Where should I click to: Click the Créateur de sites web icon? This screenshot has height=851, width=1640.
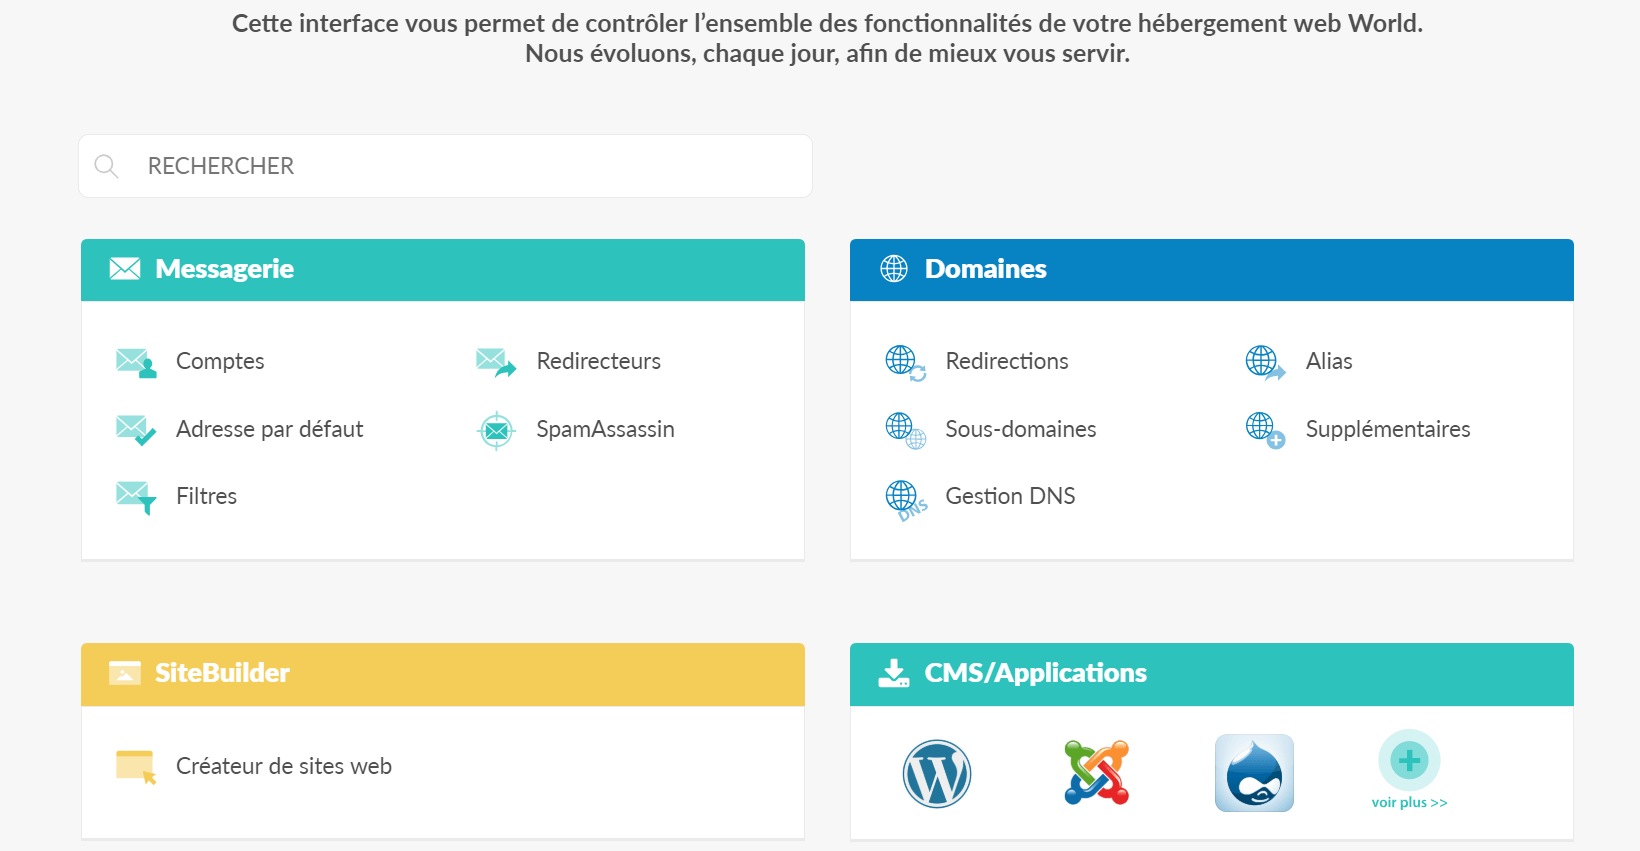tap(135, 767)
